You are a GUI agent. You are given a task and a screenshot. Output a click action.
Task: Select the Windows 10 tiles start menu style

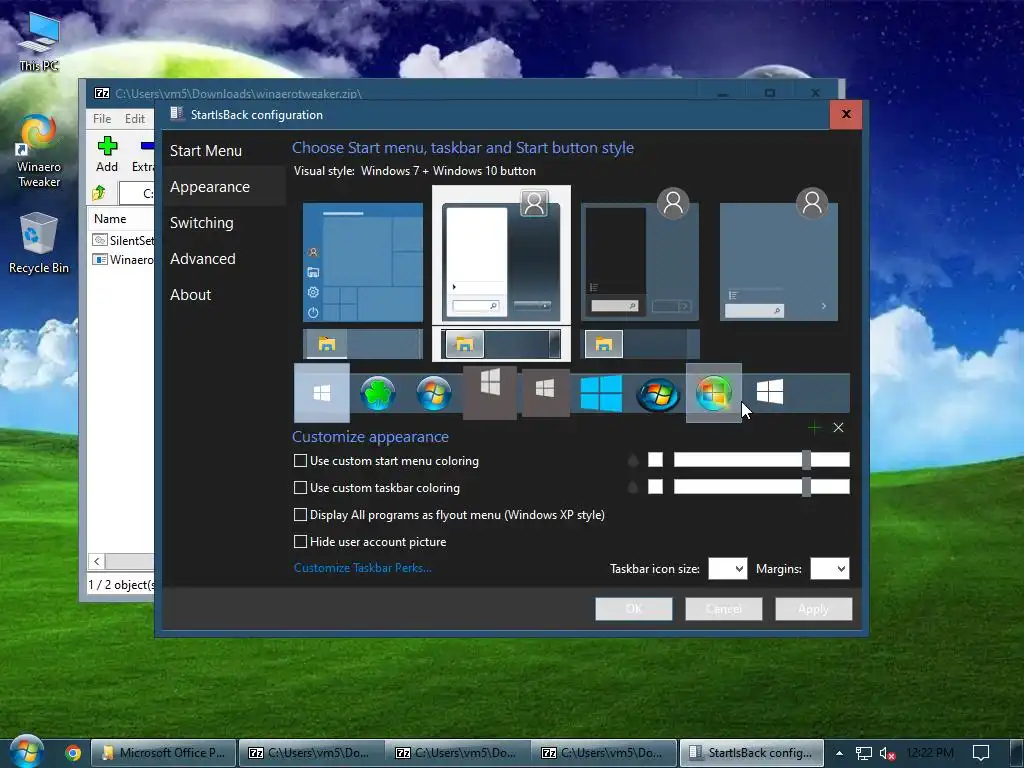(x=362, y=263)
